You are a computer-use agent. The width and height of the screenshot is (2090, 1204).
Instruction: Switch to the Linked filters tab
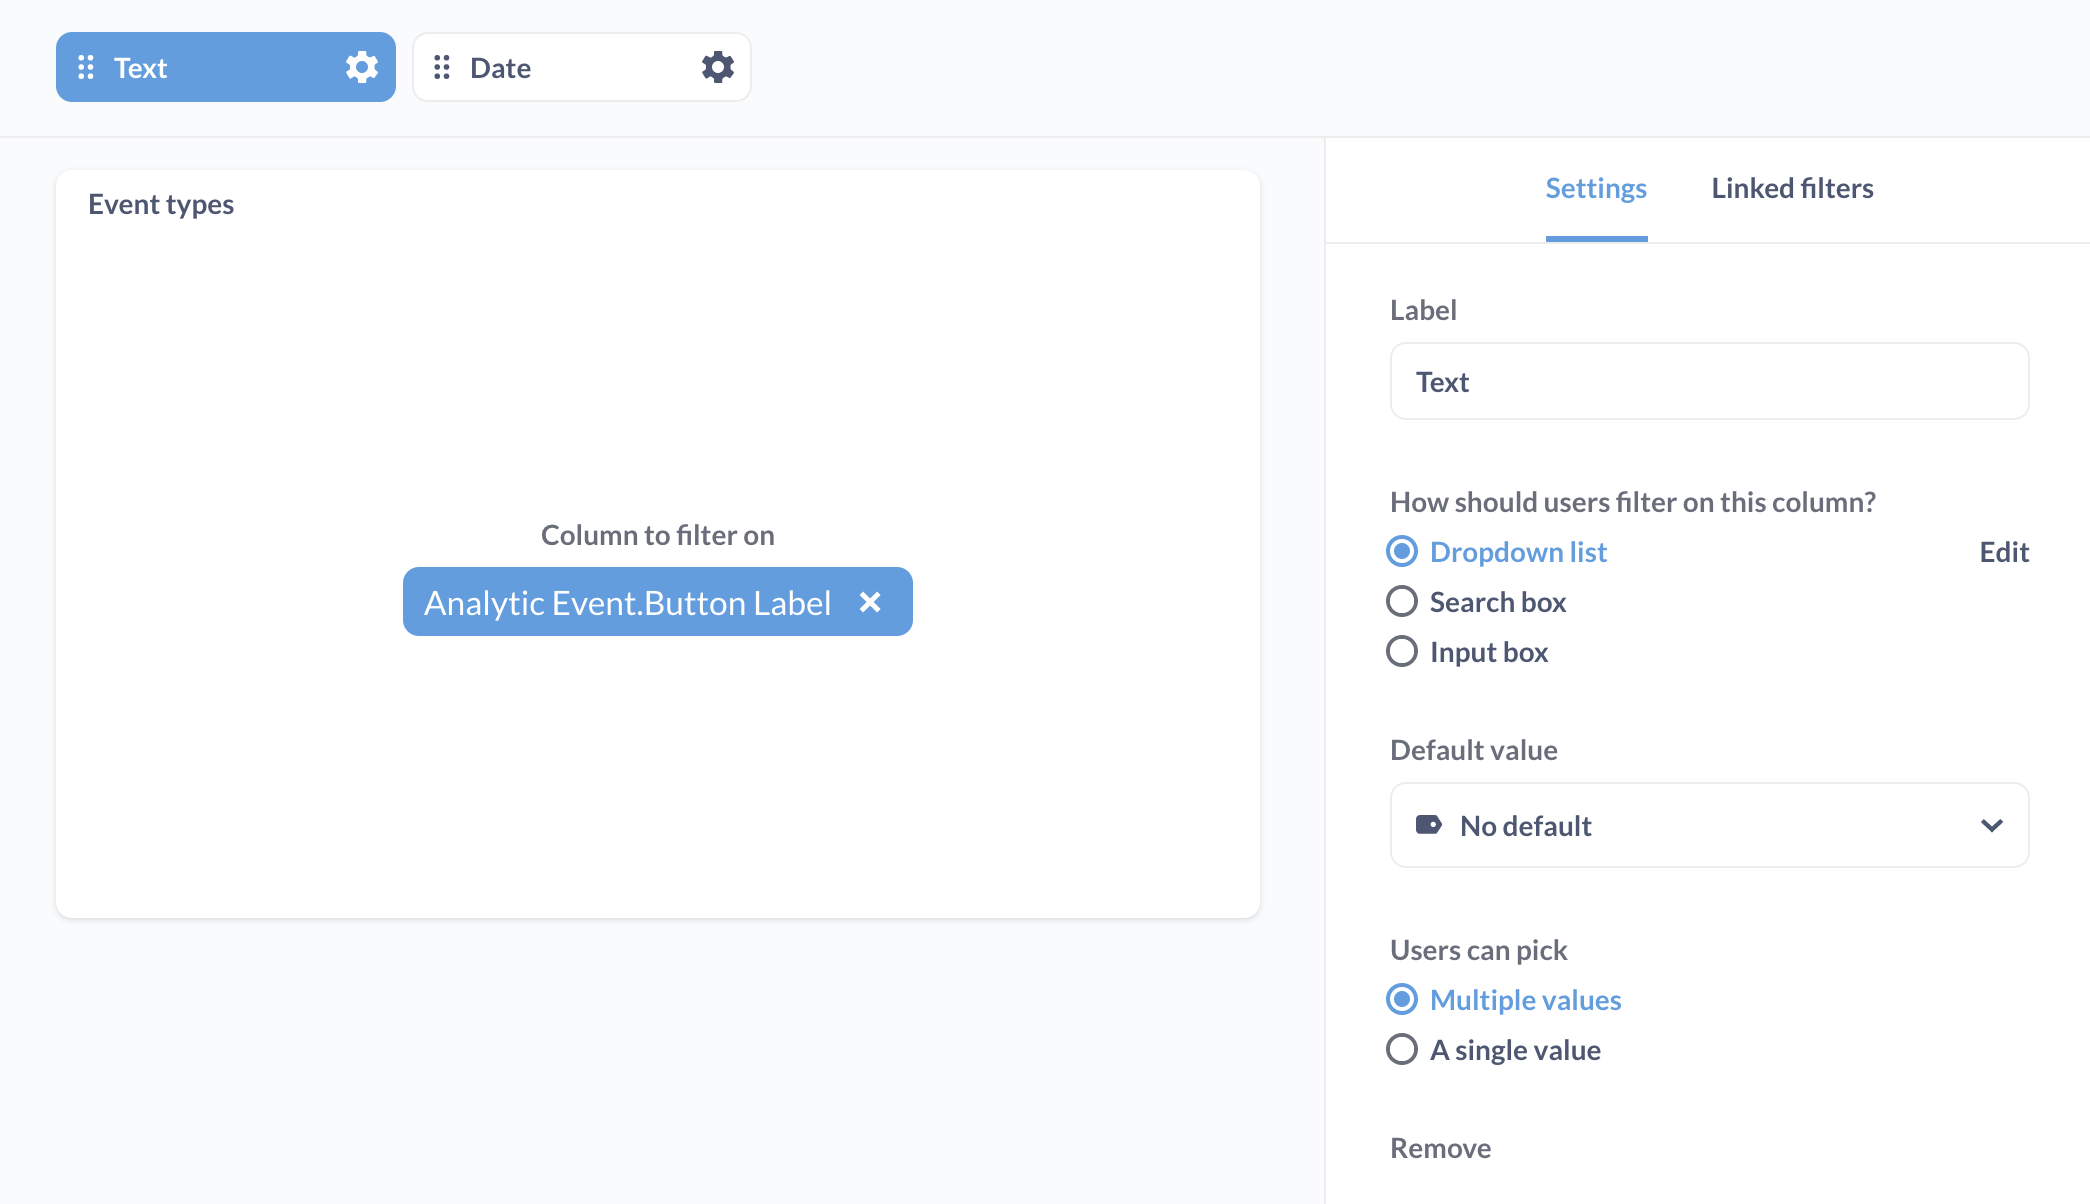pyautogui.click(x=1792, y=188)
